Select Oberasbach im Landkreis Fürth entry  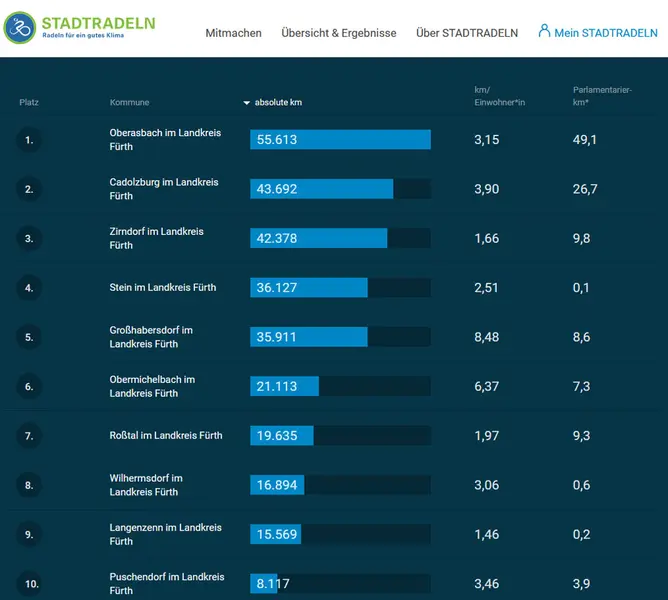tap(164, 140)
